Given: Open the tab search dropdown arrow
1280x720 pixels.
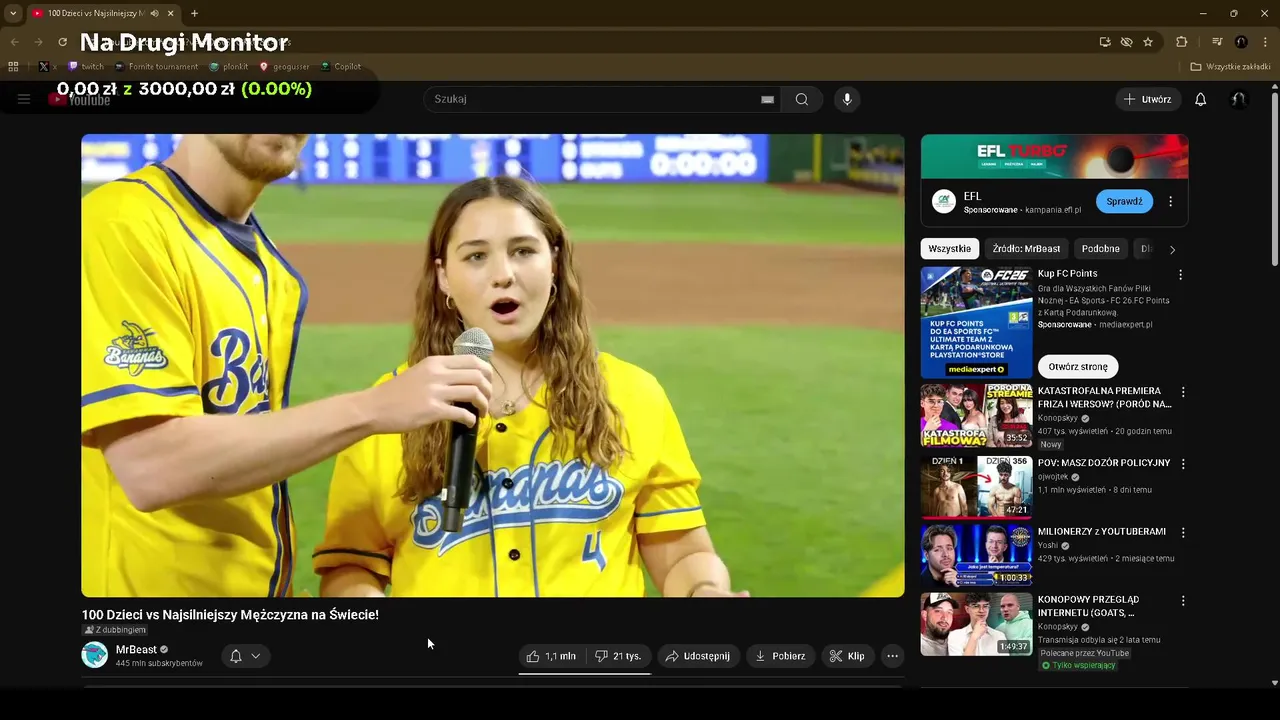Looking at the screenshot, I should 13,13.
